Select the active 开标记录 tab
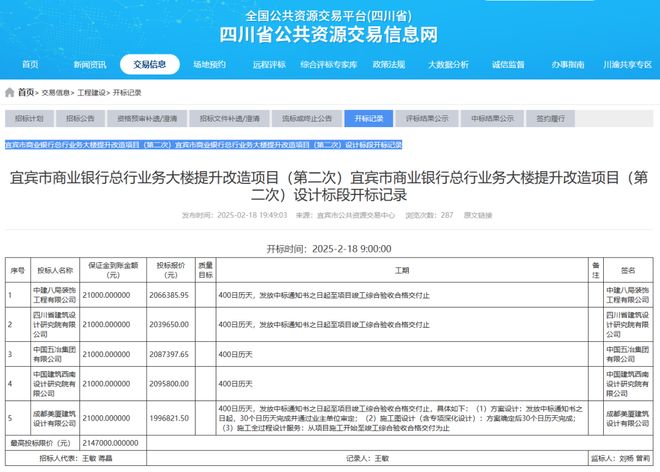The image size is (660, 472). (x=369, y=119)
